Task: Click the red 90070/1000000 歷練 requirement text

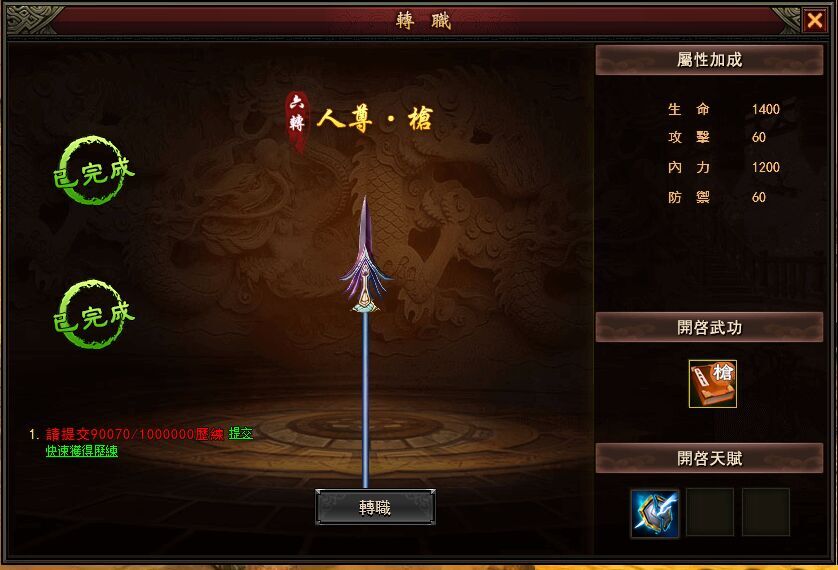Action: tap(135, 434)
